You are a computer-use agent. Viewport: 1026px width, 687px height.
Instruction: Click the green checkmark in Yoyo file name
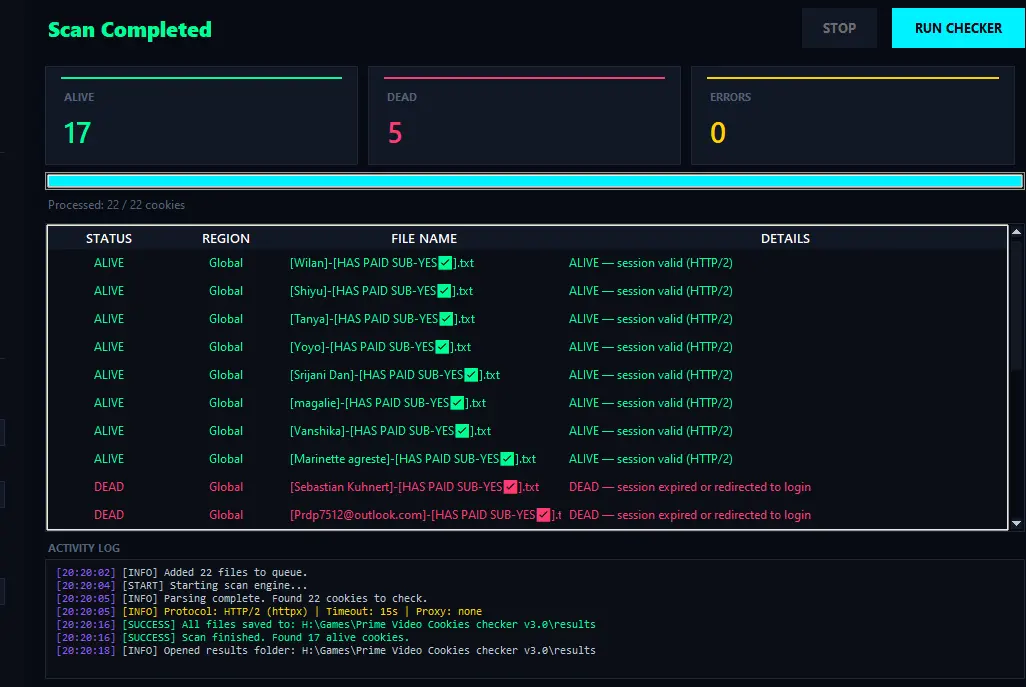coord(442,347)
